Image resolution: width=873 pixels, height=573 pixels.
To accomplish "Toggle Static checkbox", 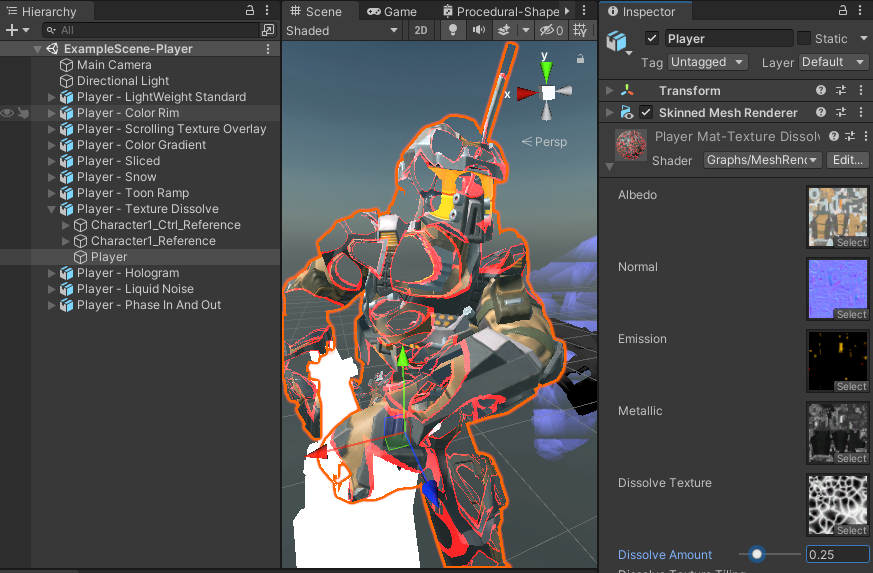I will 803,38.
